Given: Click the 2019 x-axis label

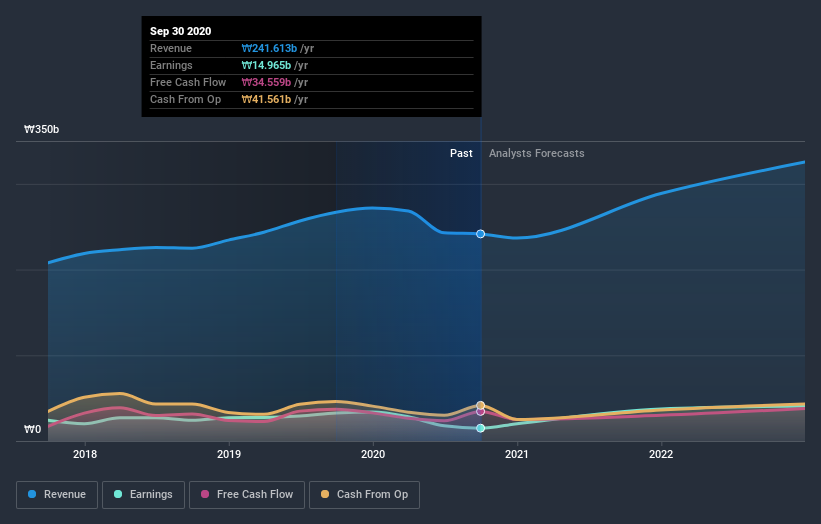Looking at the screenshot, I should [229, 454].
